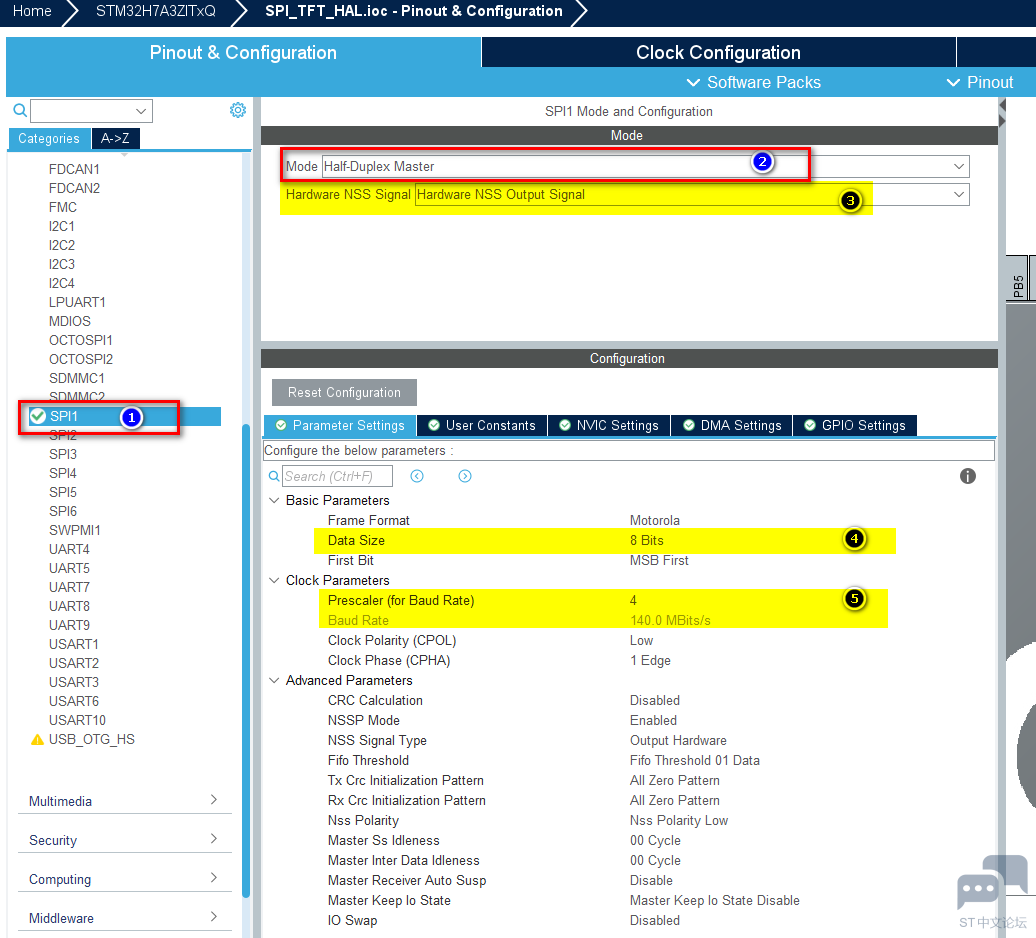
Task: Select the A->Z tab
Action: click(115, 138)
